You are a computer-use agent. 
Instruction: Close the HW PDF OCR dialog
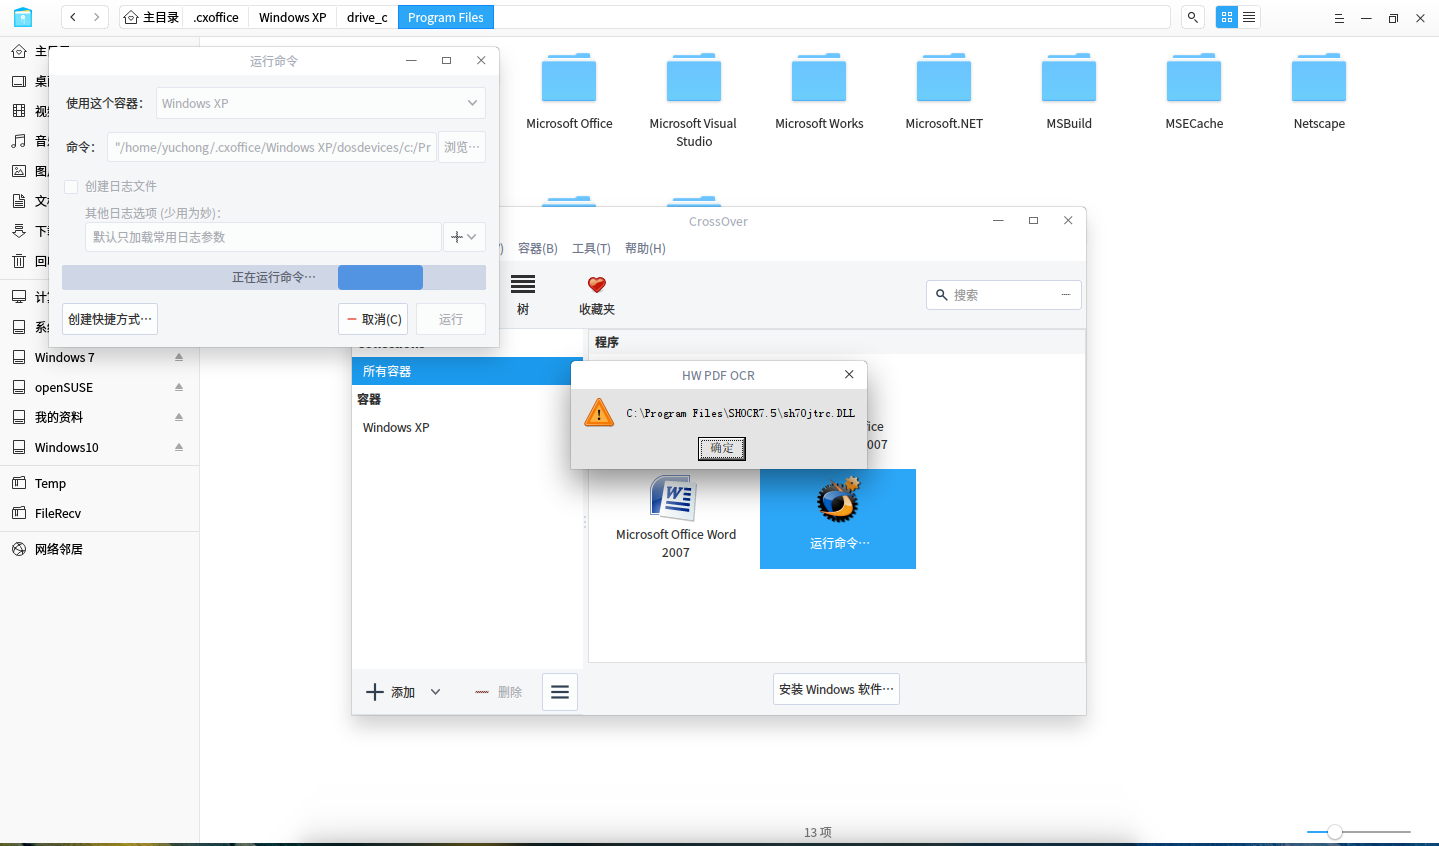[x=849, y=374]
